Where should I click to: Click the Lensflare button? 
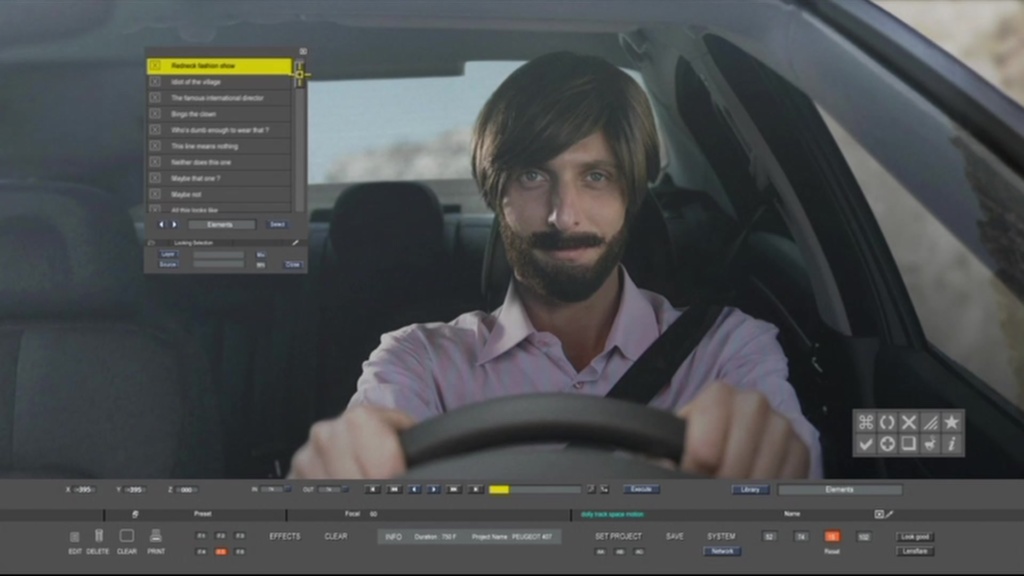(x=915, y=551)
